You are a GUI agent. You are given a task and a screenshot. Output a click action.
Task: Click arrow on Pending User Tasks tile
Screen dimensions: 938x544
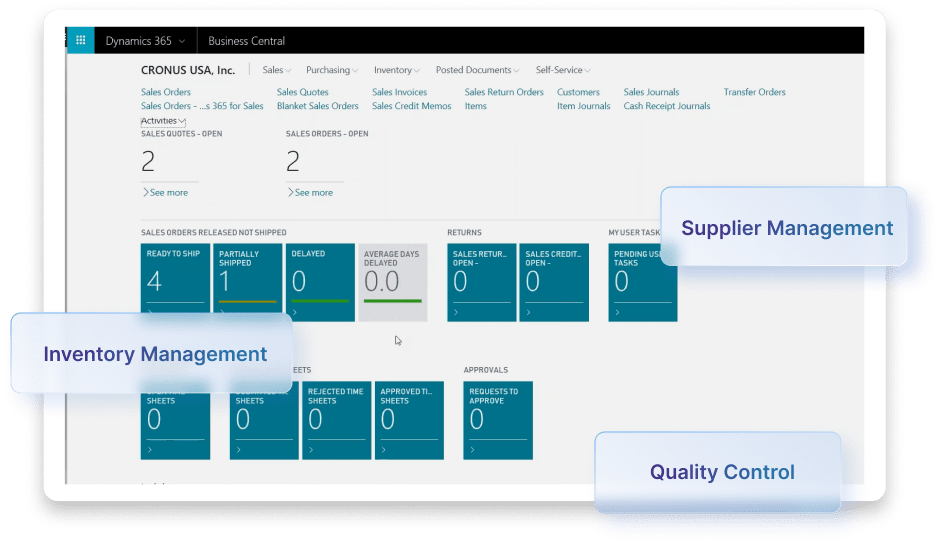617,312
